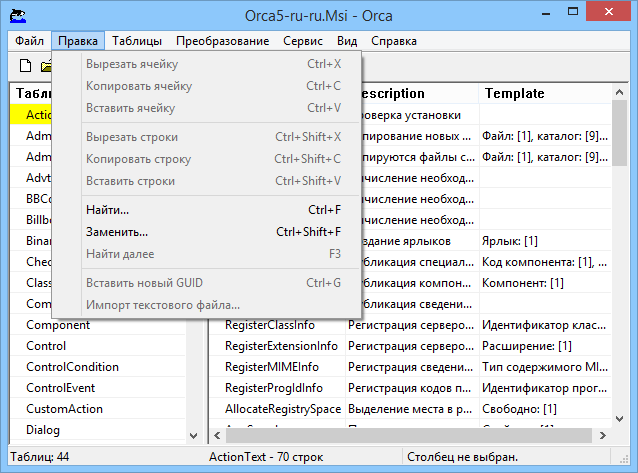
Task: Click the 'Таблиц: 44' status bar entry
Action: tap(40, 457)
